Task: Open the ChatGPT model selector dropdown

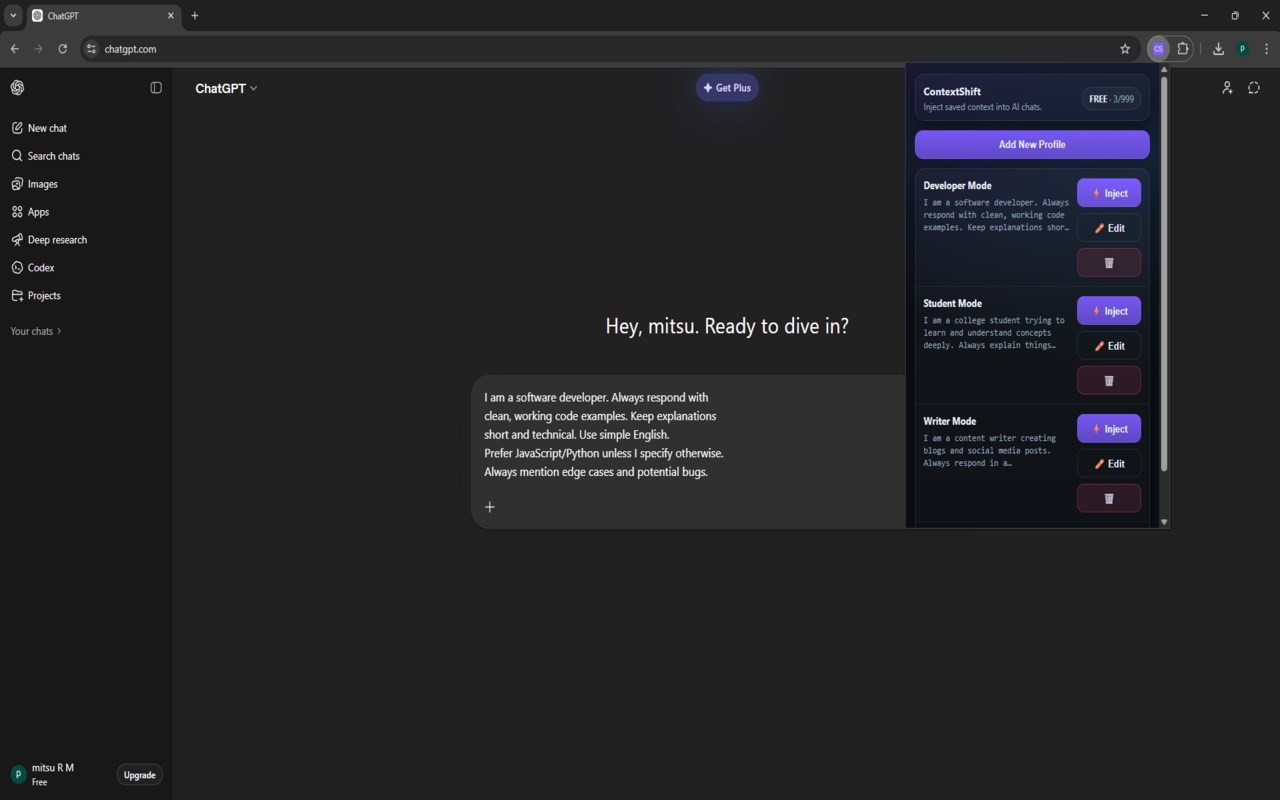Action: 226,88
